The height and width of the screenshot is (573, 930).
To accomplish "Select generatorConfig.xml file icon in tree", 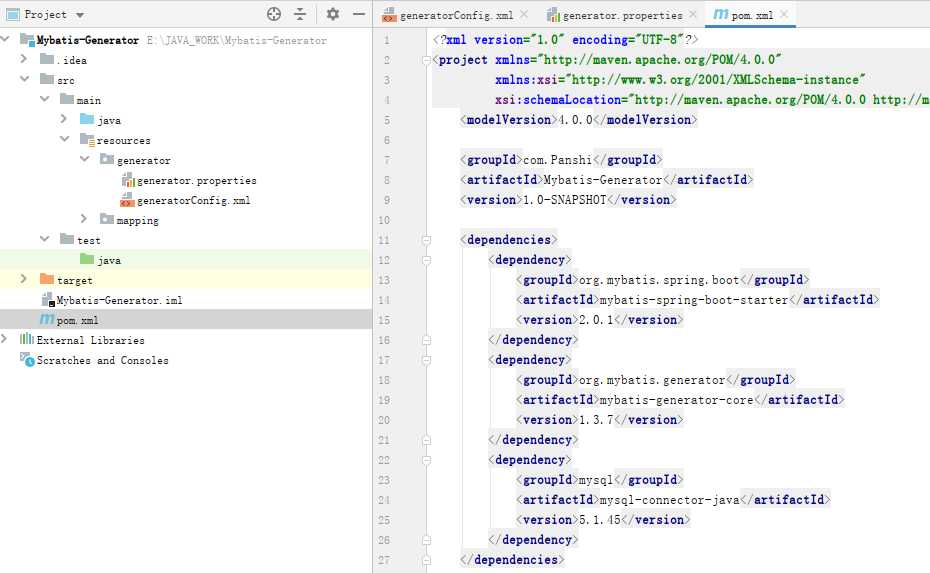I will point(128,200).
